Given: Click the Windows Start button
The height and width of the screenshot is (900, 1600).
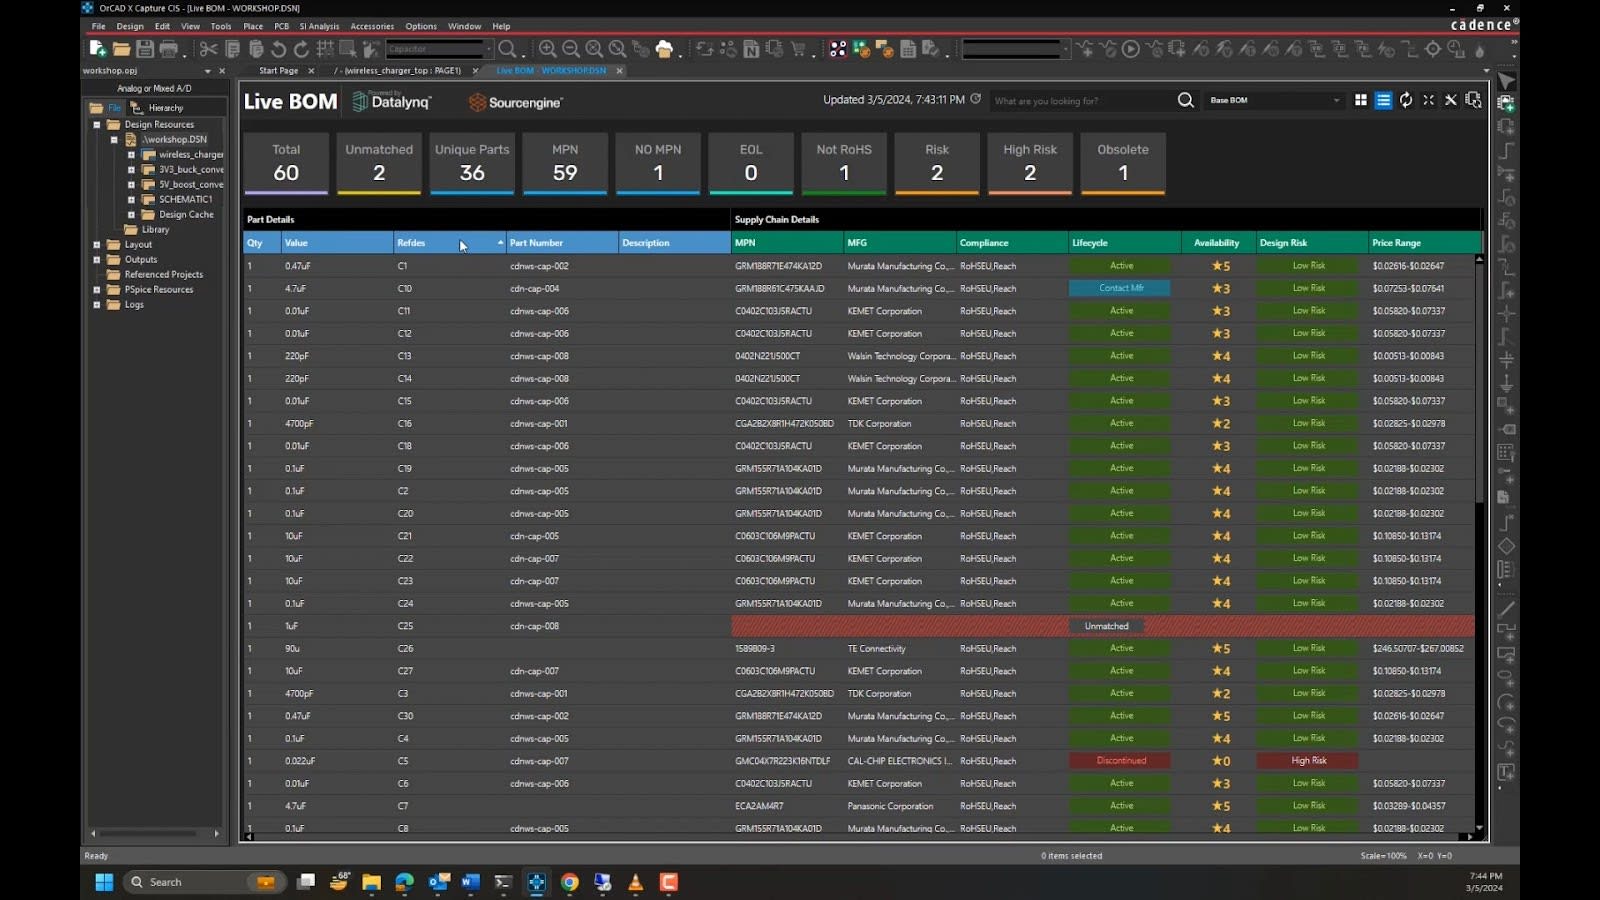Looking at the screenshot, I should (104, 882).
